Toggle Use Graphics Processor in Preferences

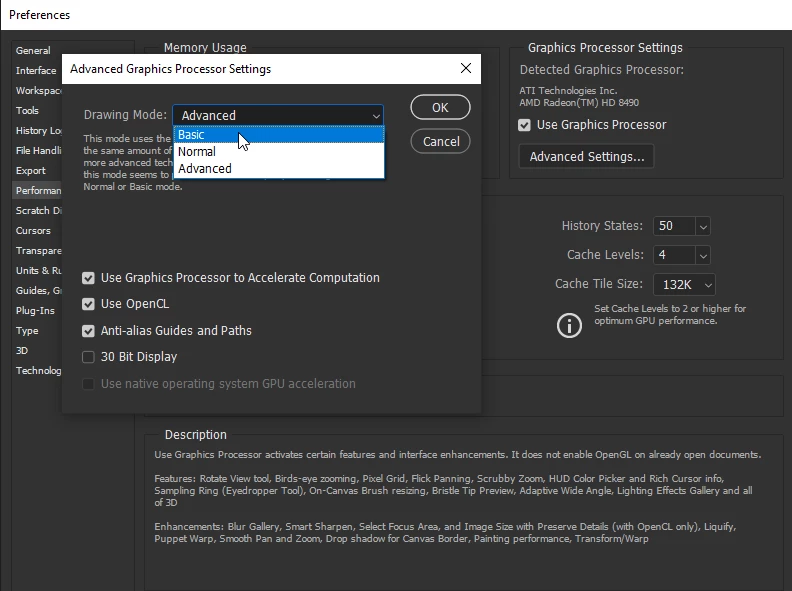(524, 125)
